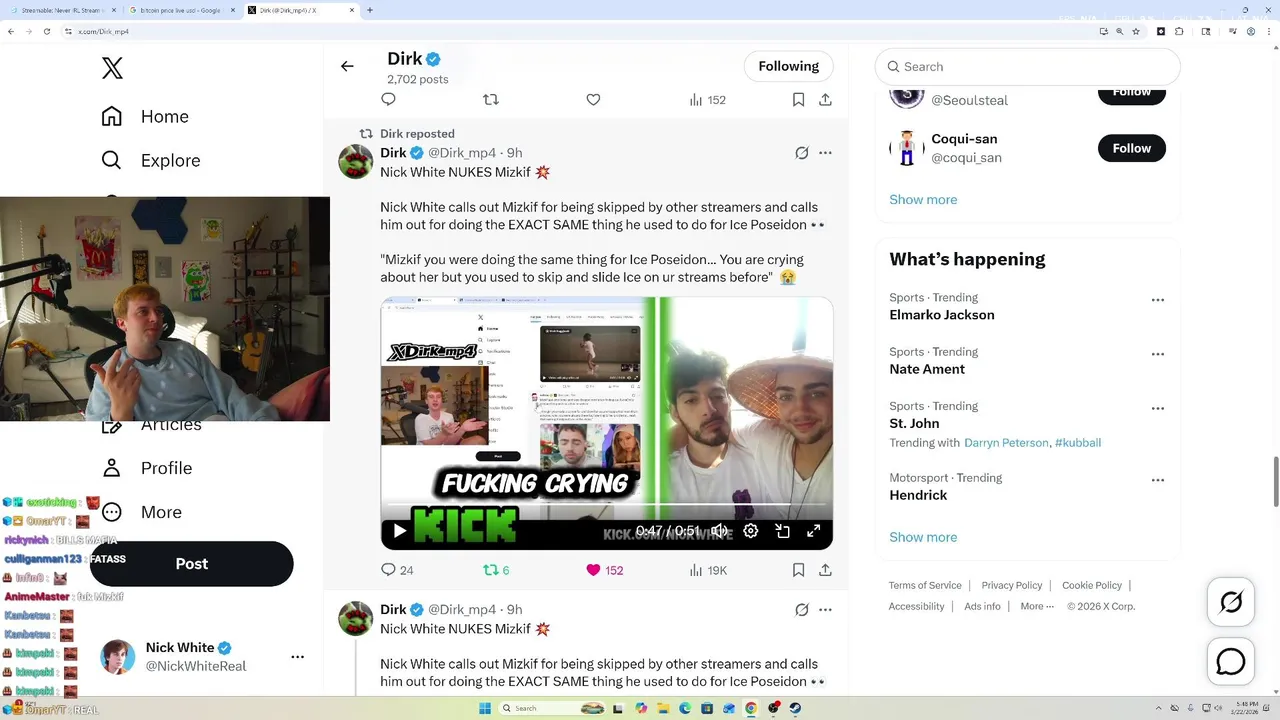The height and width of the screenshot is (720, 1280).
Task: Reload the page in browser
Action: (x=47, y=31)
